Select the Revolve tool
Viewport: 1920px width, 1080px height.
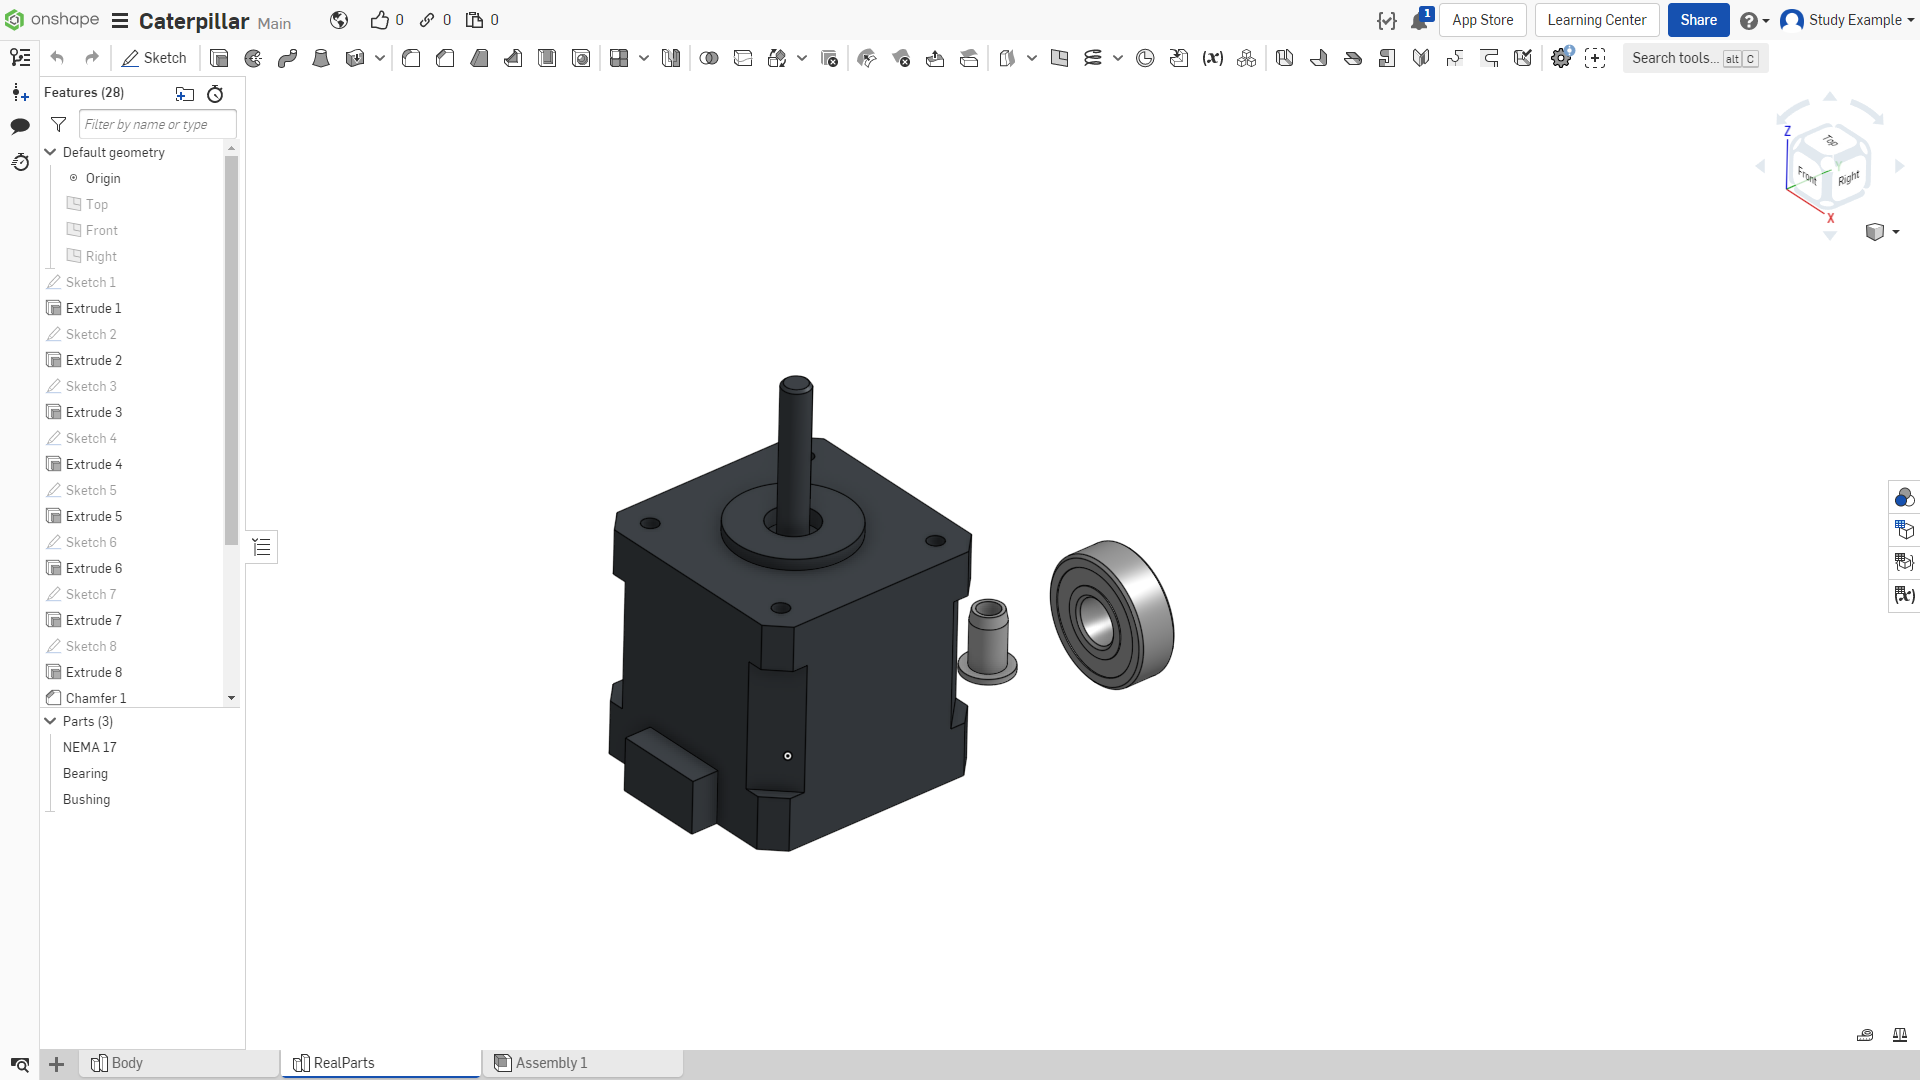[x=253, y=58]
